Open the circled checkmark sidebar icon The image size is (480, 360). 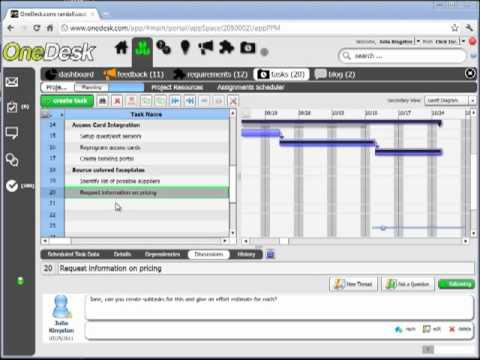tap(12, 186)
